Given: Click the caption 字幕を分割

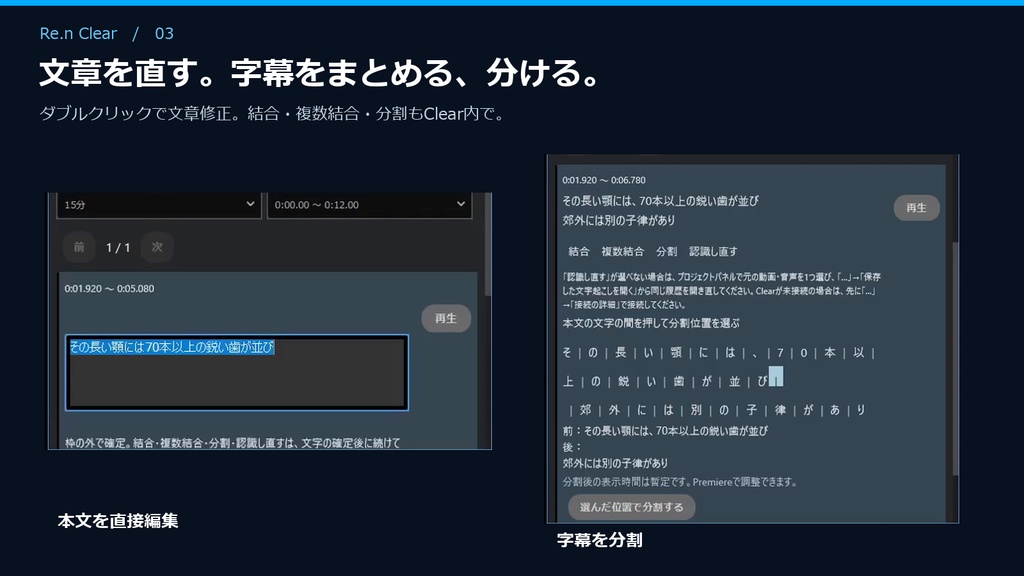Looking at the screenshot, I should point(600,540).
